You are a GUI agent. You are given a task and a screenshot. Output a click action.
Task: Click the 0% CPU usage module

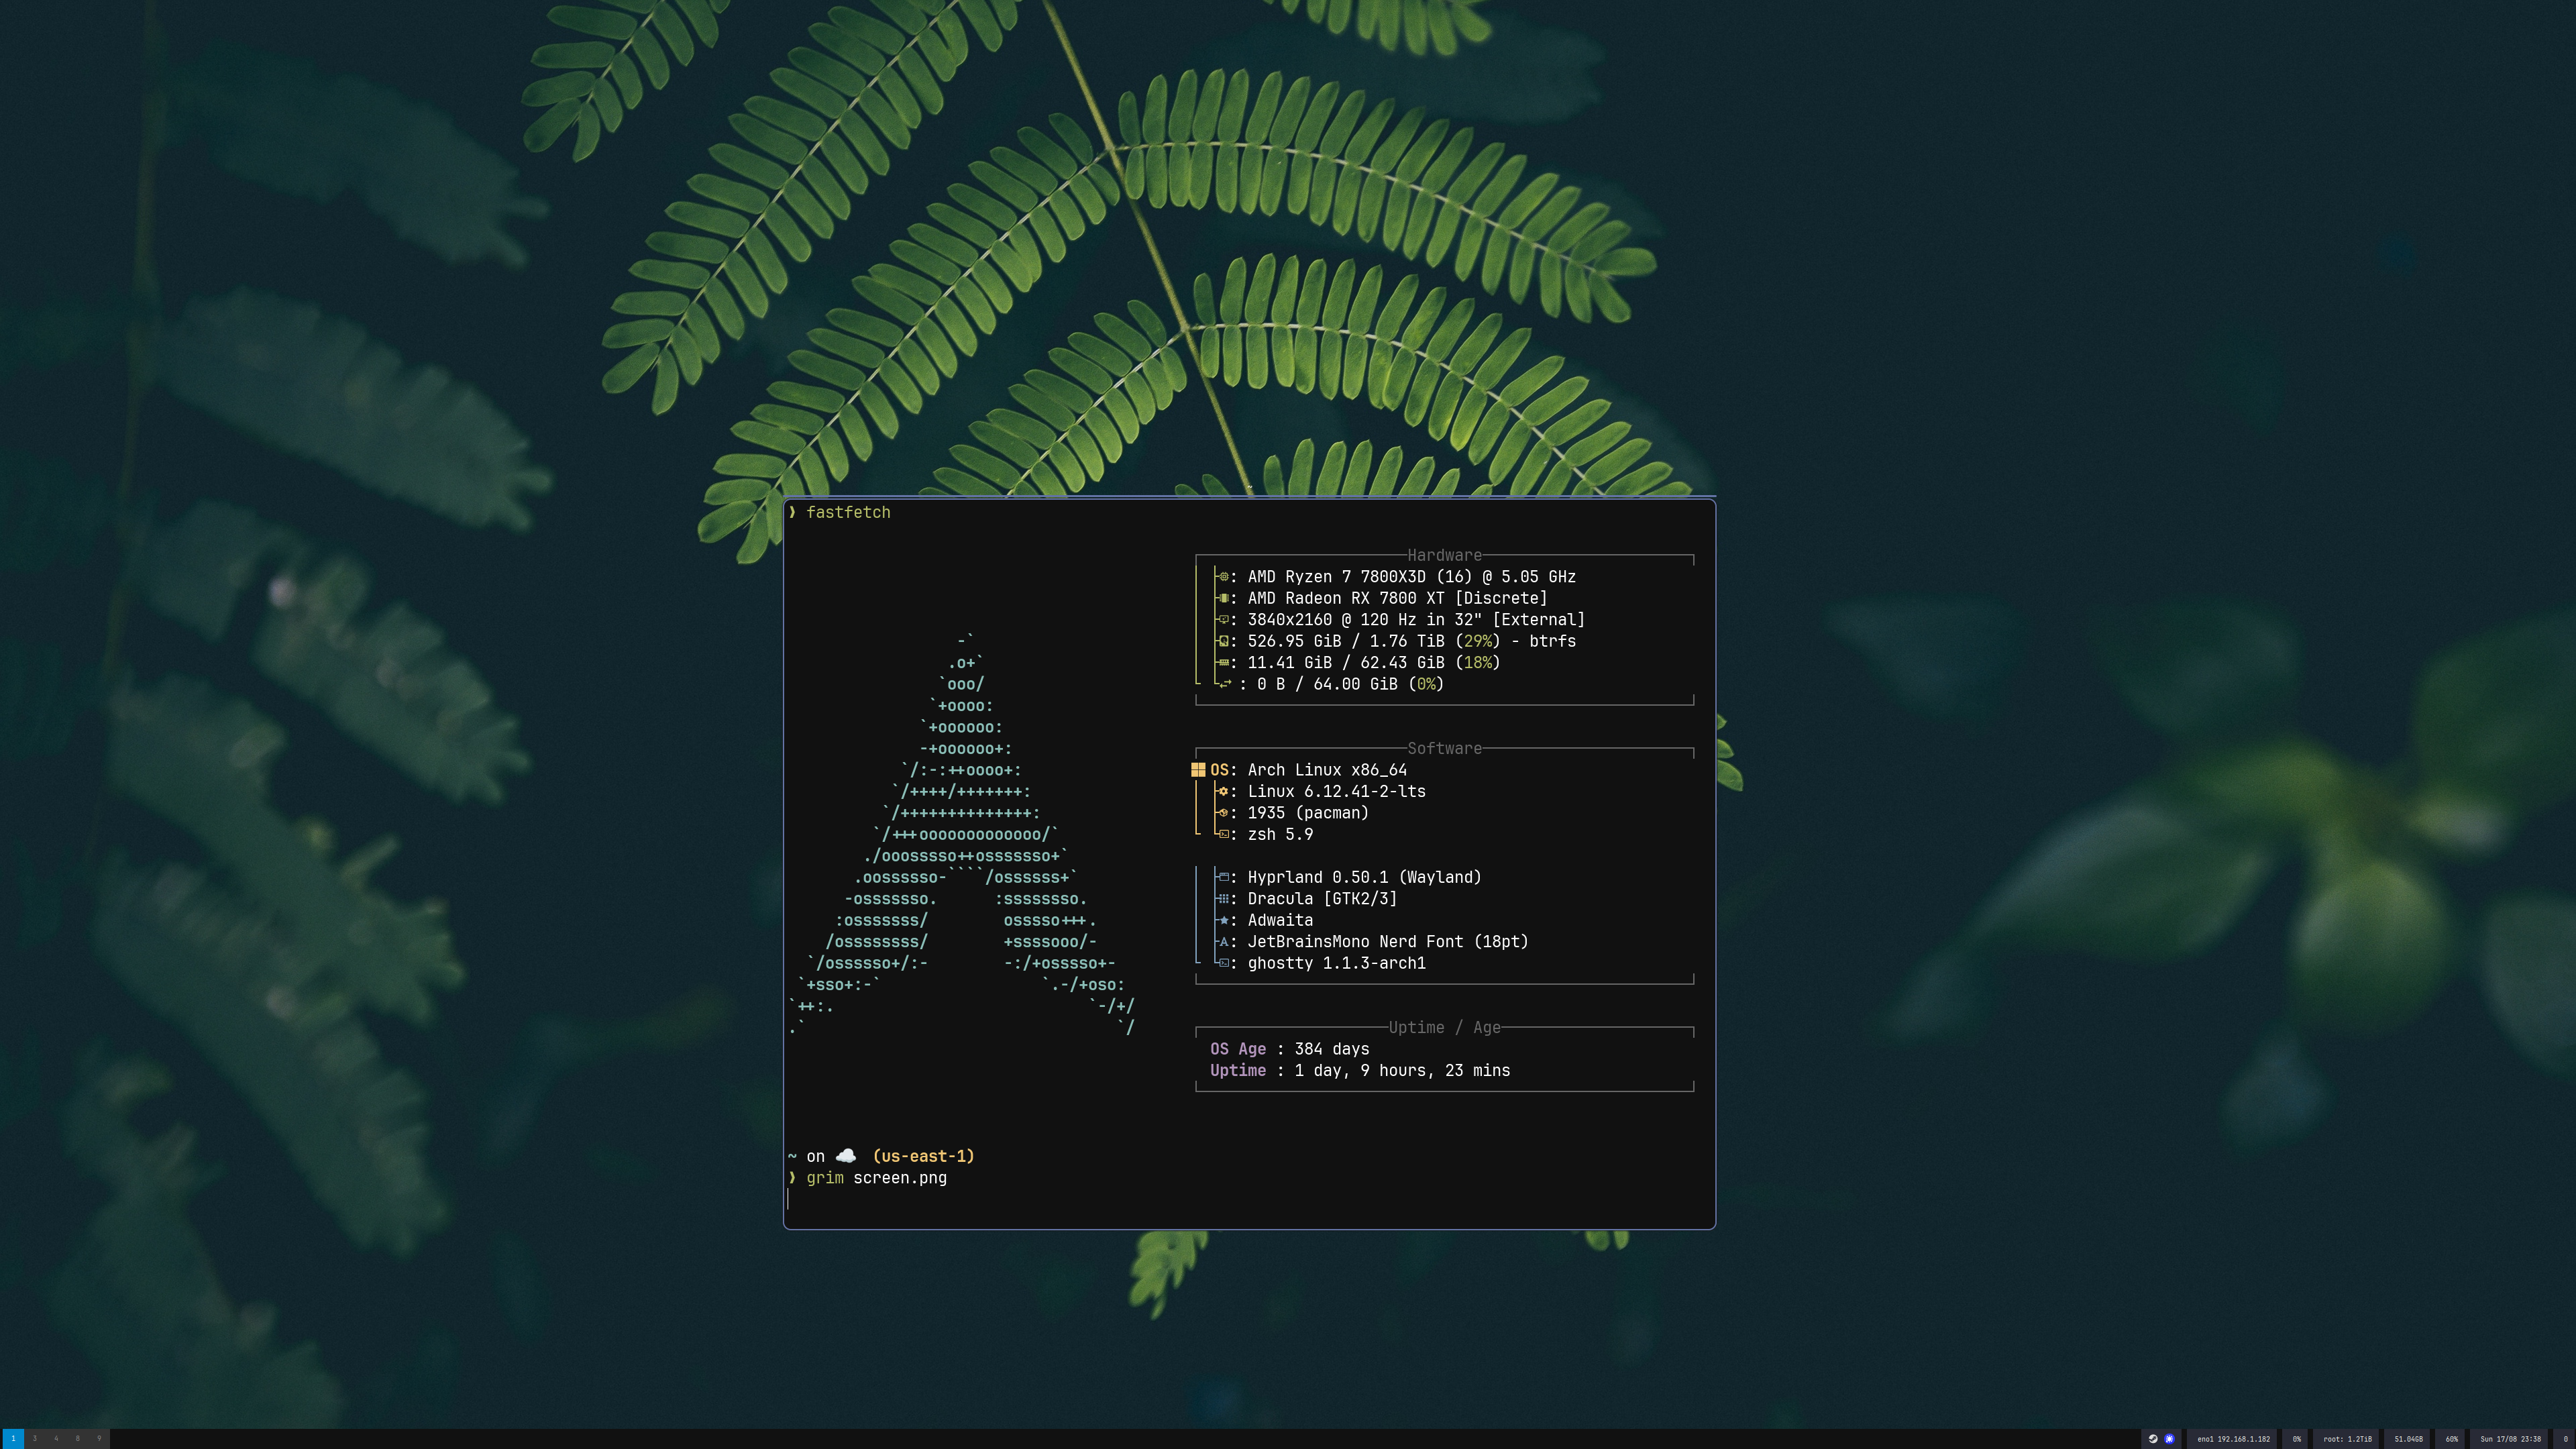click(2296, 1439)
